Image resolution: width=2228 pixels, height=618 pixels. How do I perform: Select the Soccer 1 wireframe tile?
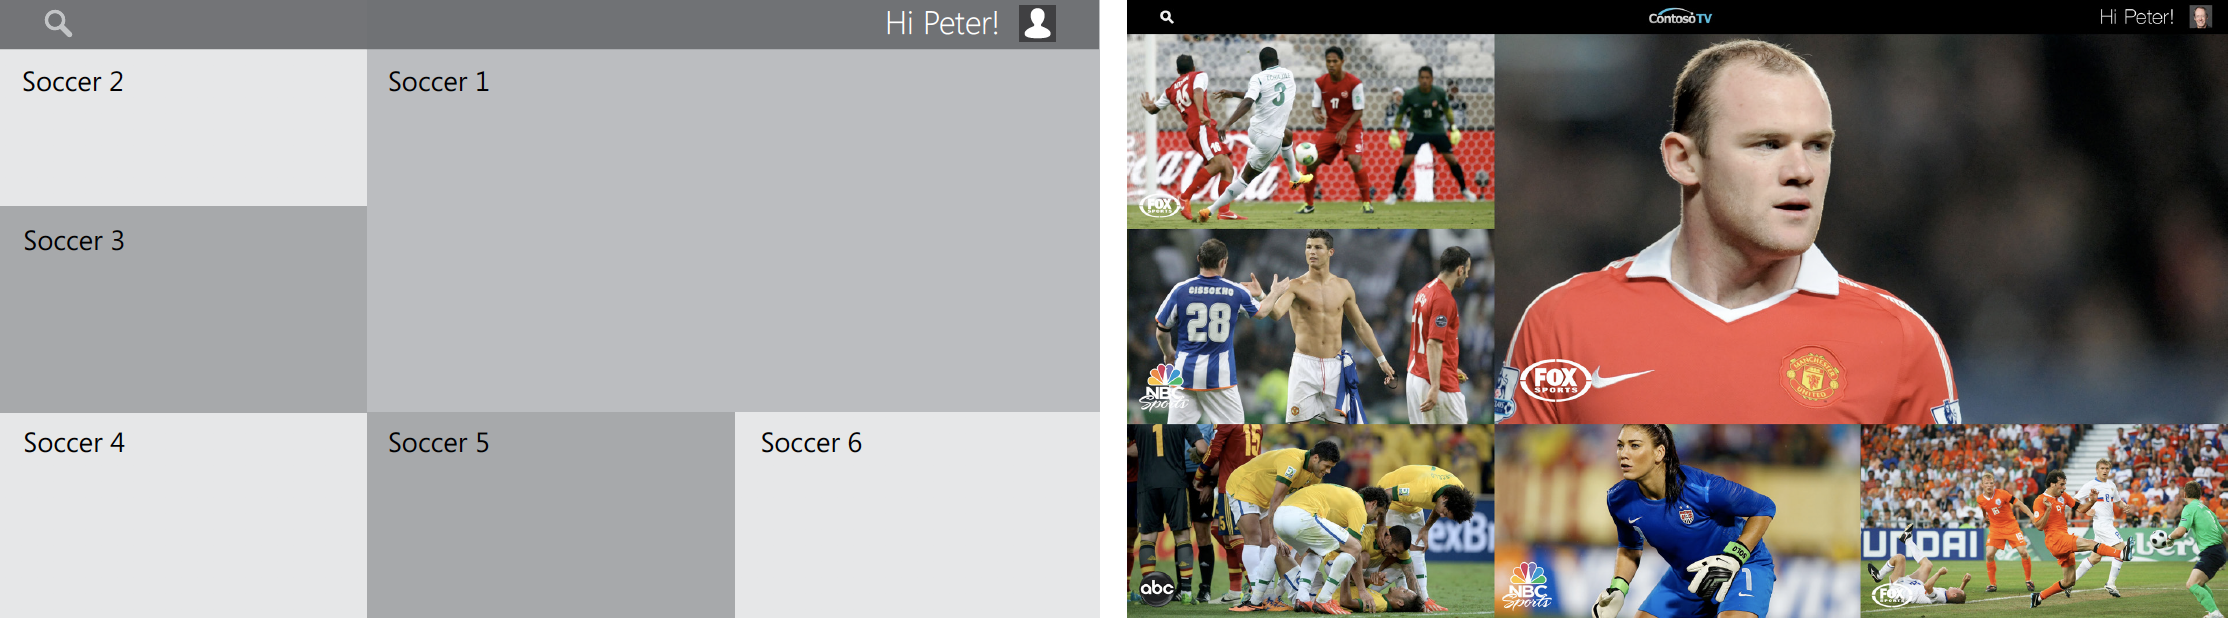coord(733,230)
